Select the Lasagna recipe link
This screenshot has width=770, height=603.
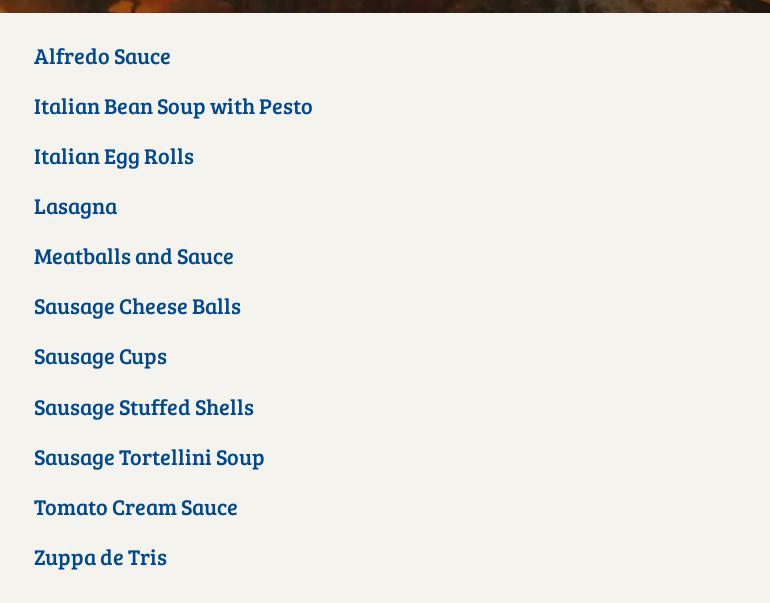point(76,206)
